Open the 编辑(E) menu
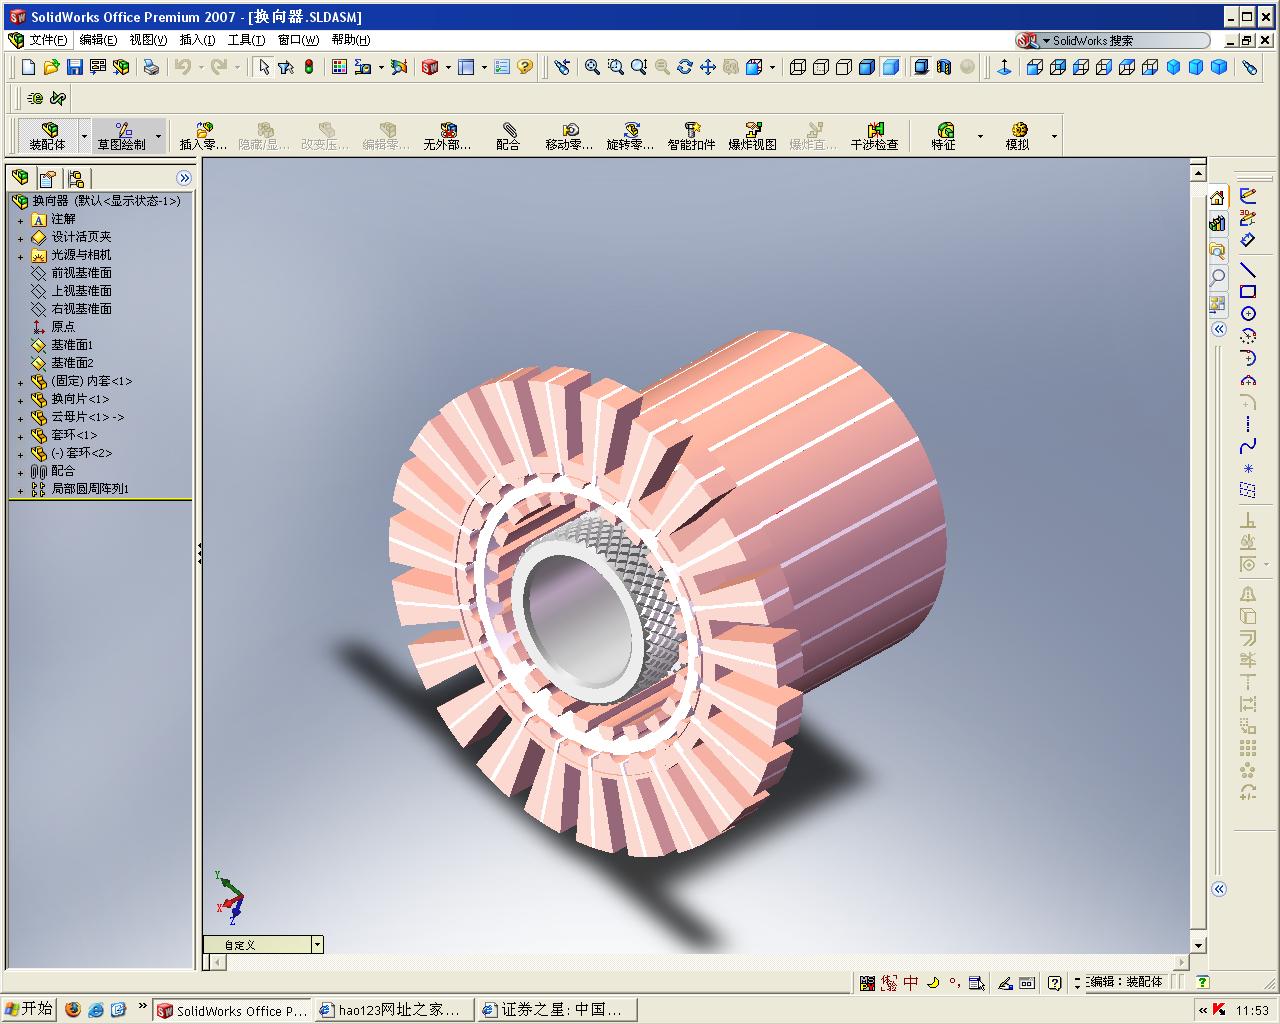Image resolution: width=1280 pixels, height=1024 pixels. point(98,40)
